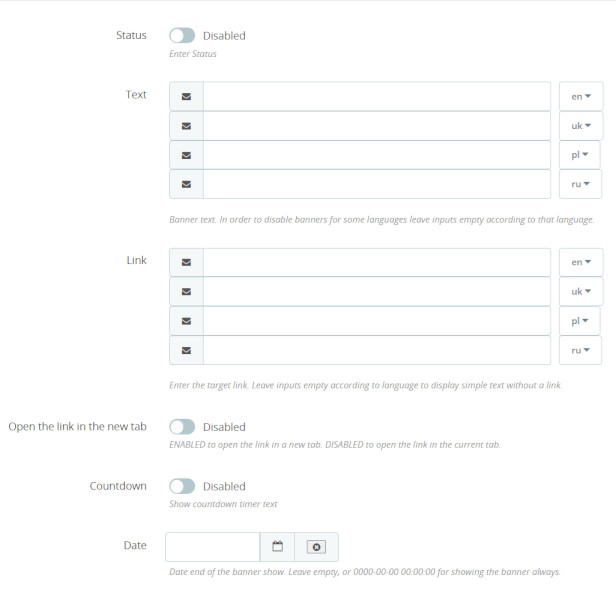Click the envelope icon of the English Text field
The image size is (616, 599).
[x=186, y=97]
